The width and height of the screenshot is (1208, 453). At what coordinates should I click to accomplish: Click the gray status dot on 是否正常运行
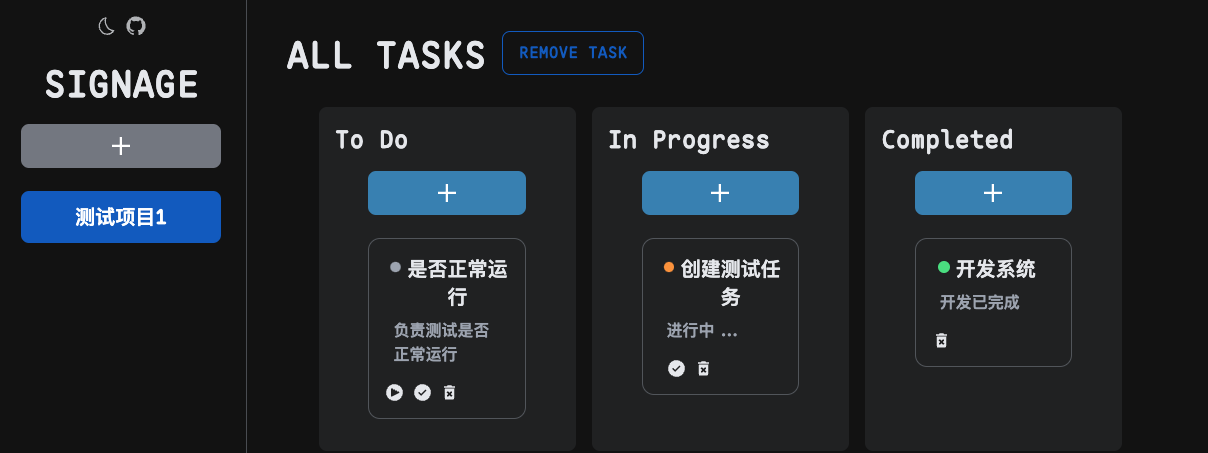pos(395,267)
